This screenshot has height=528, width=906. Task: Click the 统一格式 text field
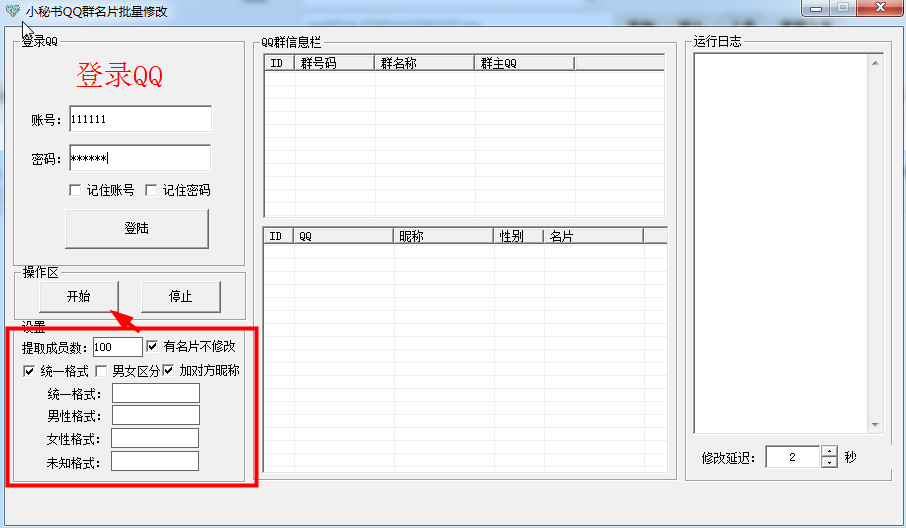(x=156, y=393)
